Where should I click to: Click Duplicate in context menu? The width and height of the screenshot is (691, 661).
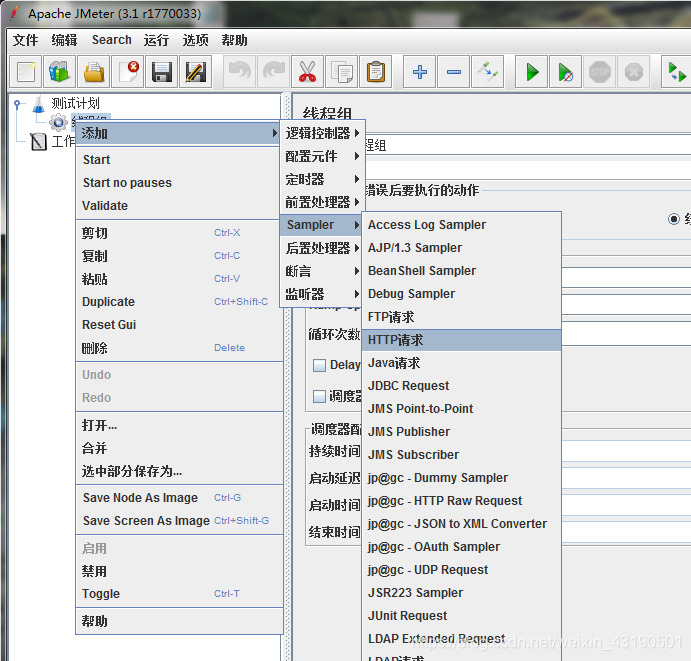coord(179,301)
